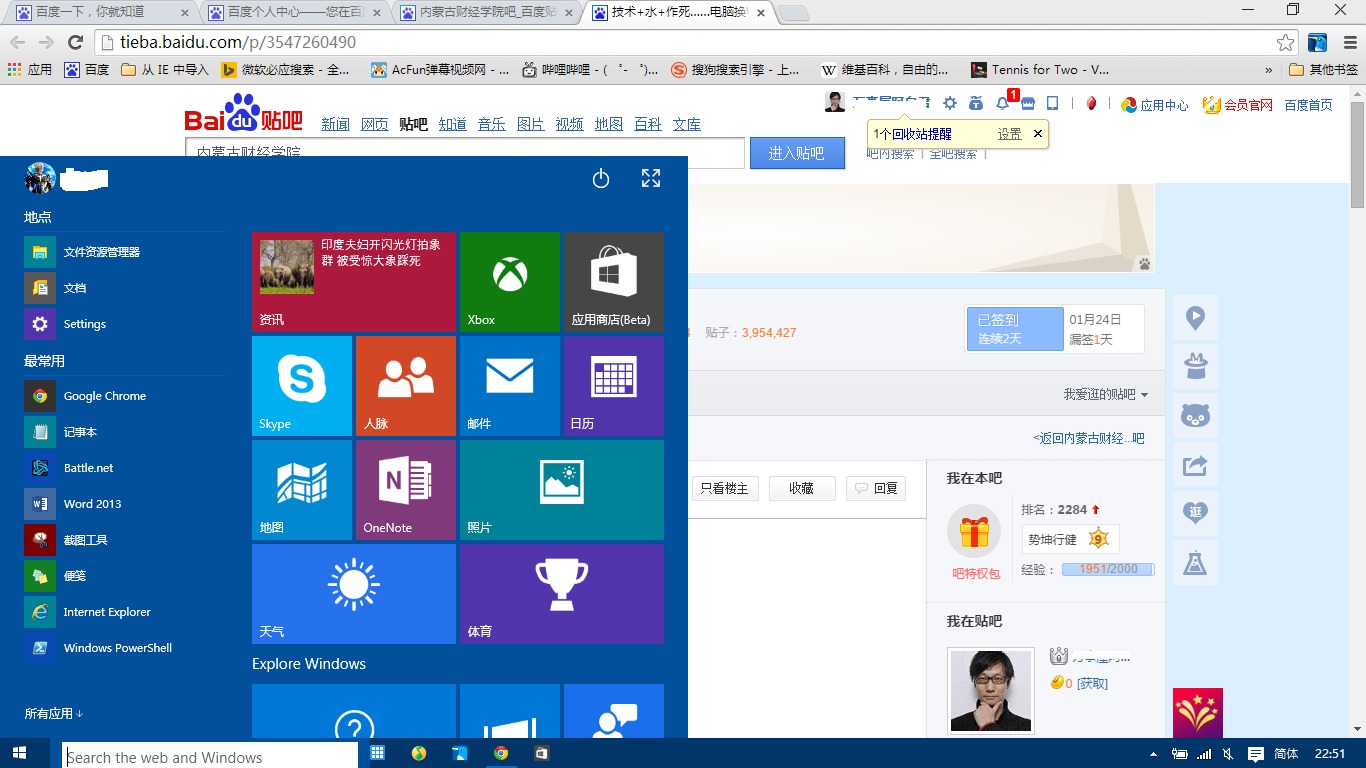Launch Internet Explorer from most used list
1366x768 pixels.
(x=125, y=612)
